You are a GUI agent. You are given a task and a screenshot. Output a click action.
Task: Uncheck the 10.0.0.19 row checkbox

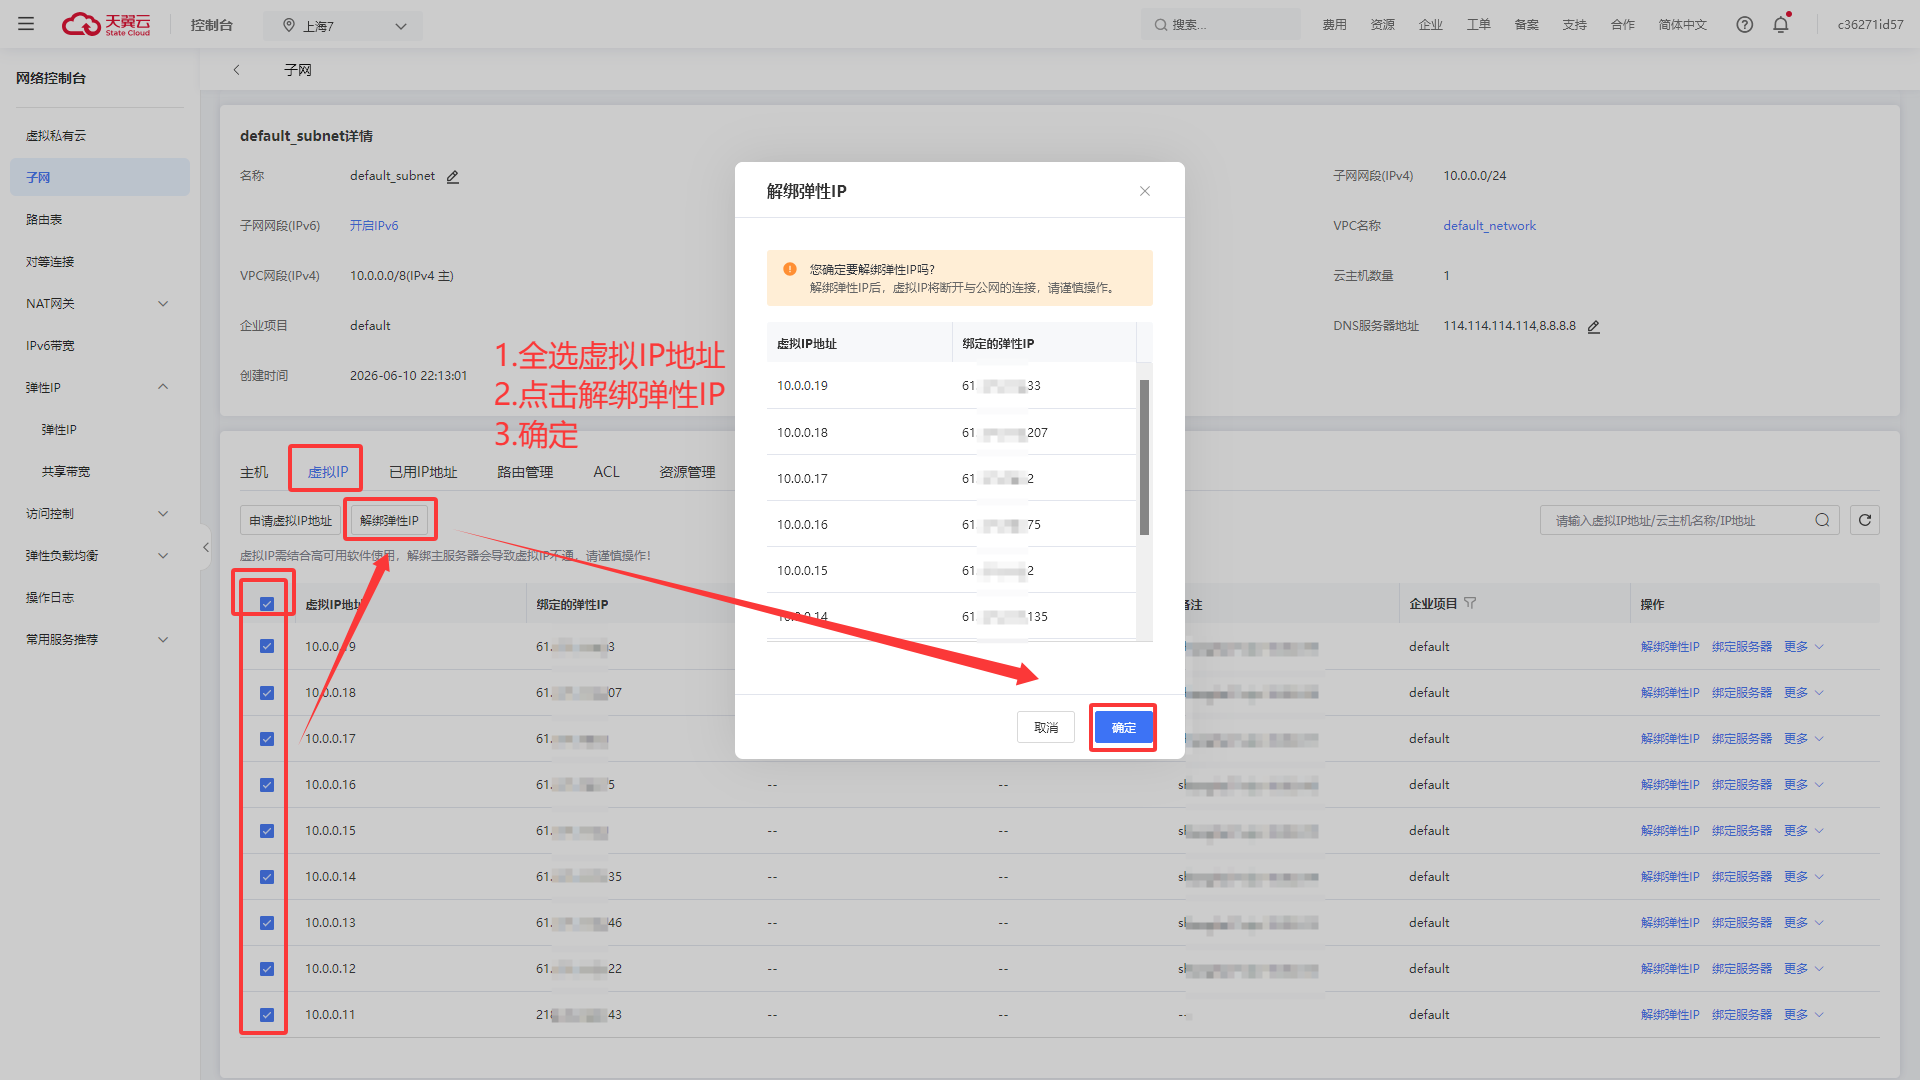[x=267, y=646]
